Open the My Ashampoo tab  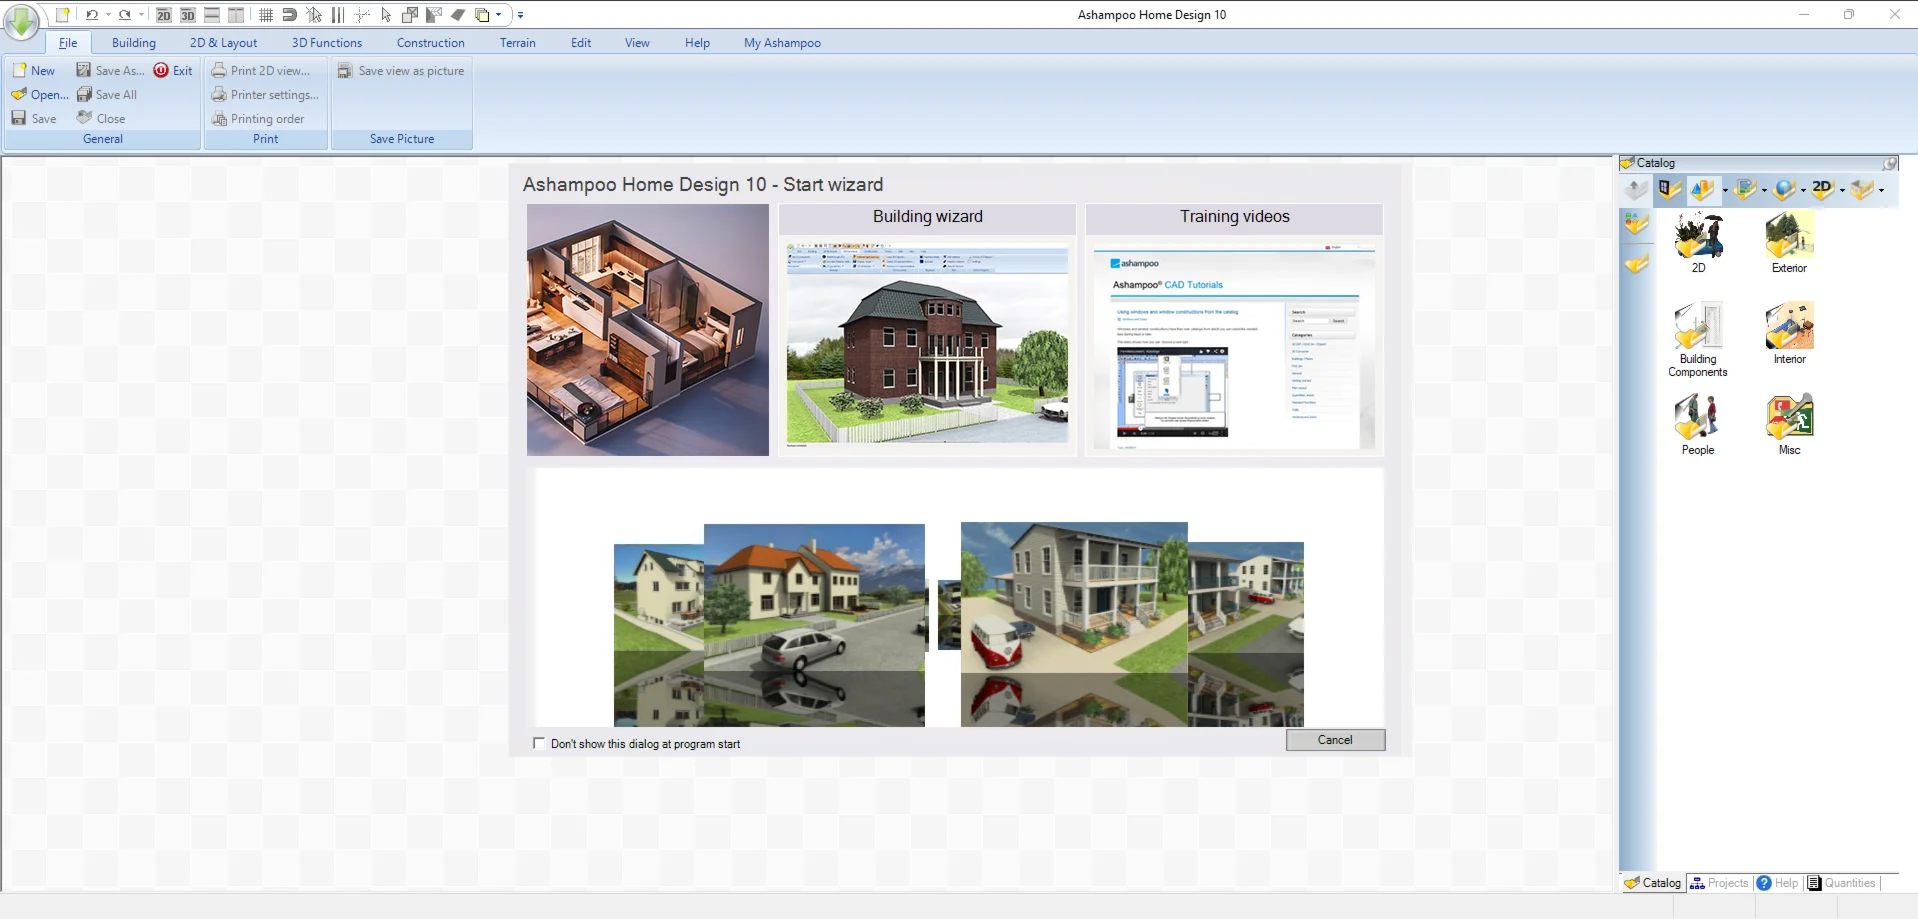pyautogui.click(x=782, y=43)
